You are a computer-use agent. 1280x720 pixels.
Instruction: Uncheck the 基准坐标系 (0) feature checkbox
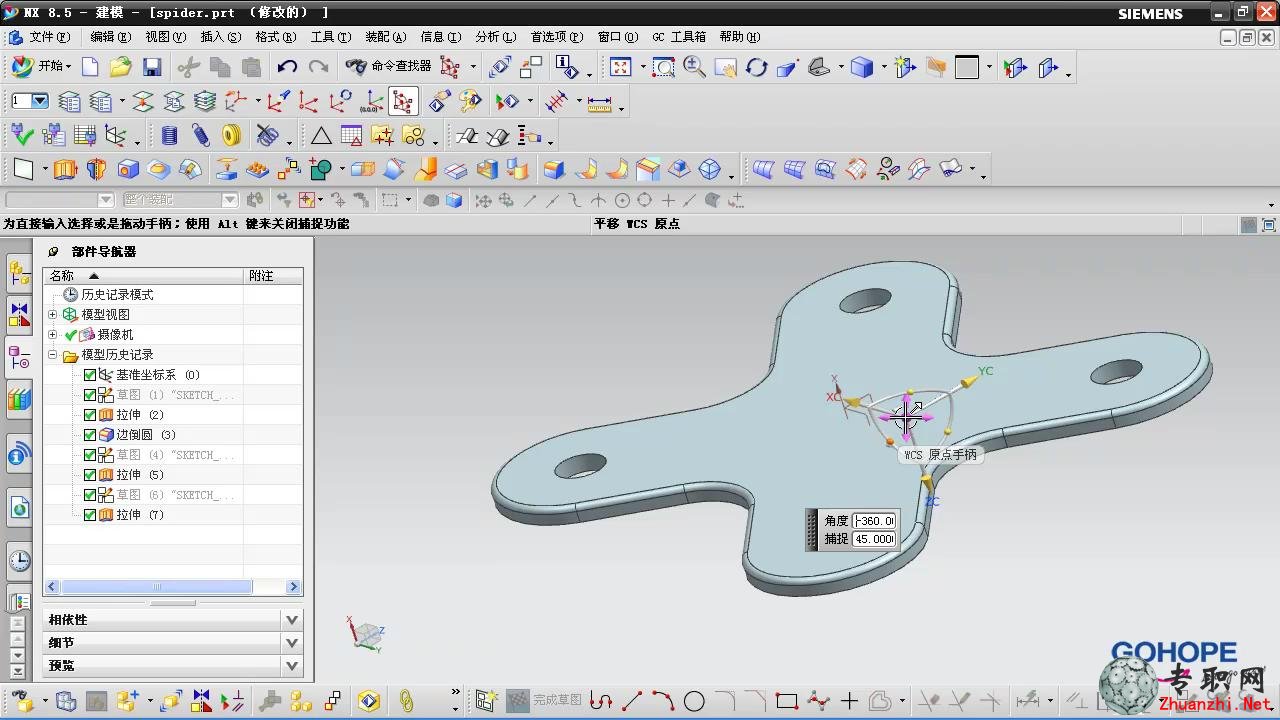[90, 375]
